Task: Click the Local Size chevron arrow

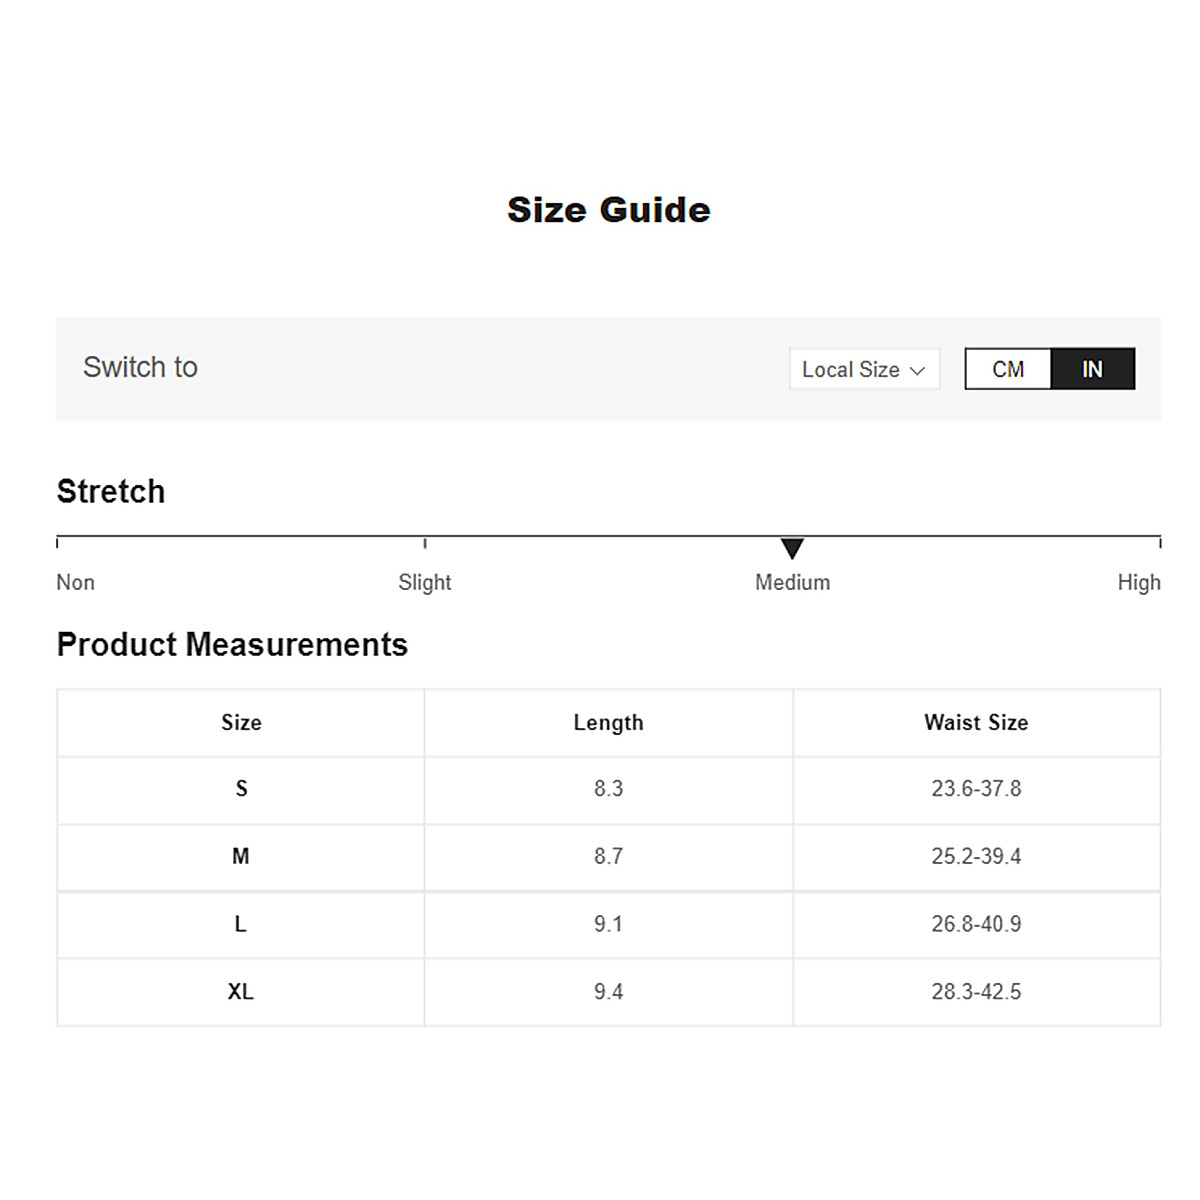Action: [918, 370]
